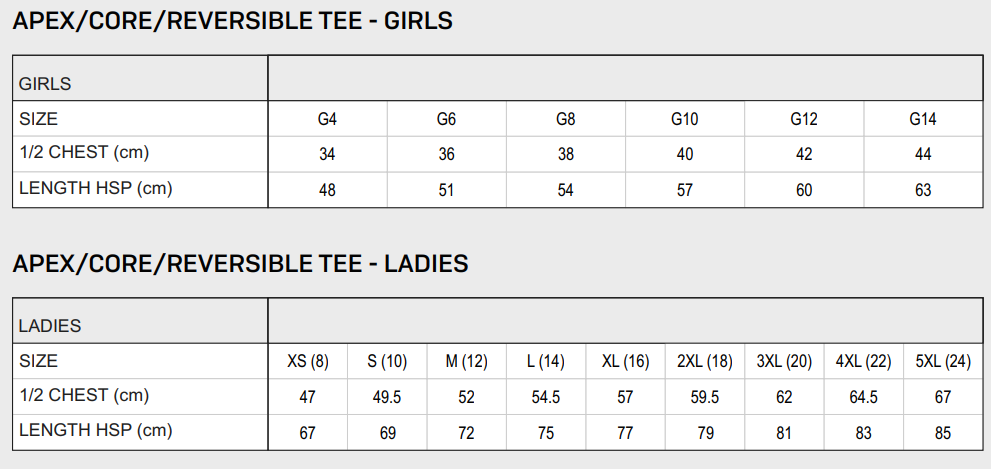Click the Girls tee section heading
This screenshot has height=469, width=991.
[232, 21]
